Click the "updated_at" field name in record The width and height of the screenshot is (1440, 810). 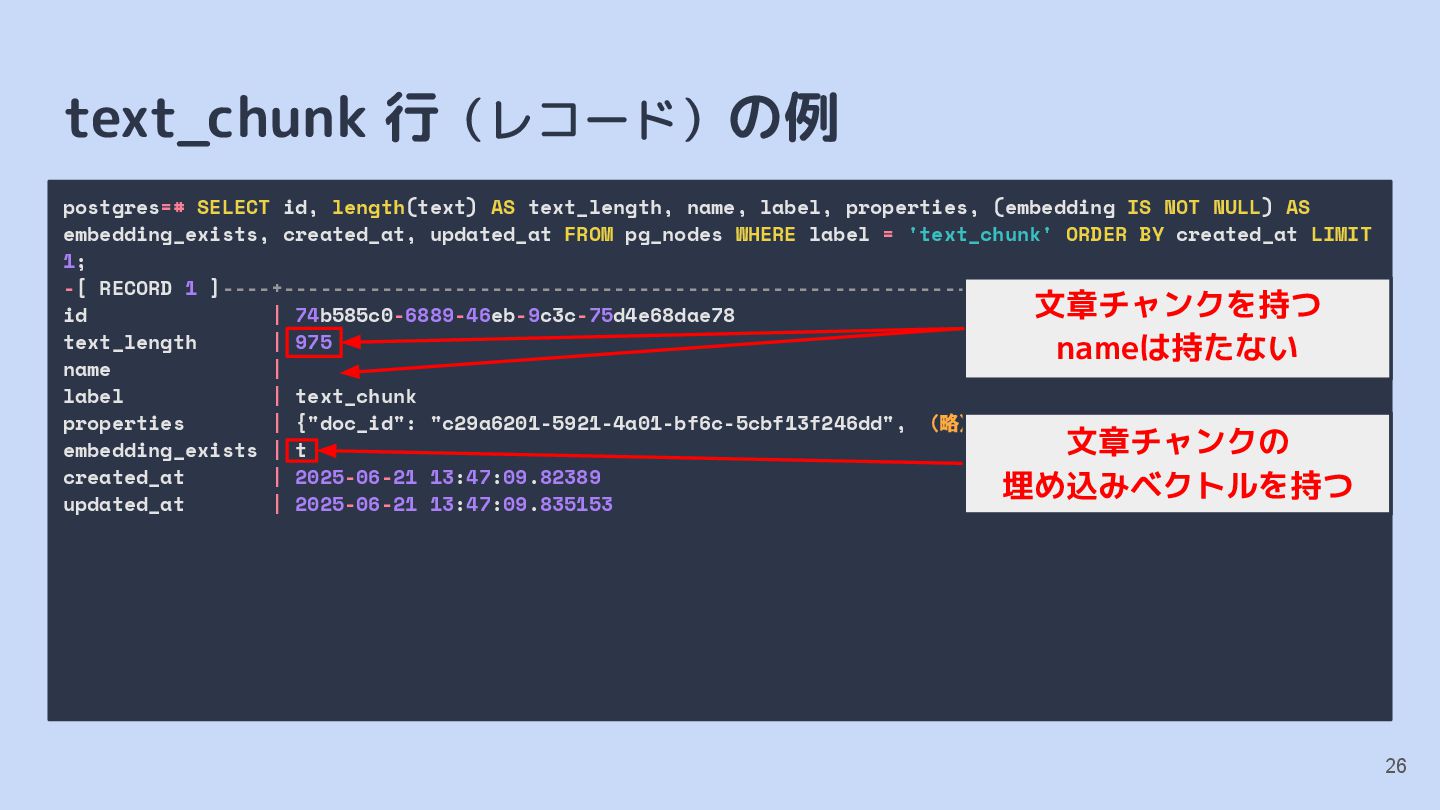pos(124,504)
